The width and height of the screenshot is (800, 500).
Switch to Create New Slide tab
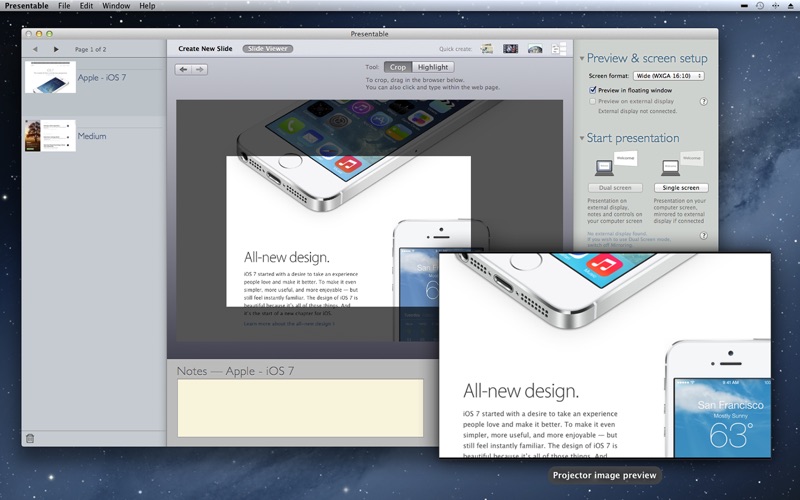tap(205, 48)
